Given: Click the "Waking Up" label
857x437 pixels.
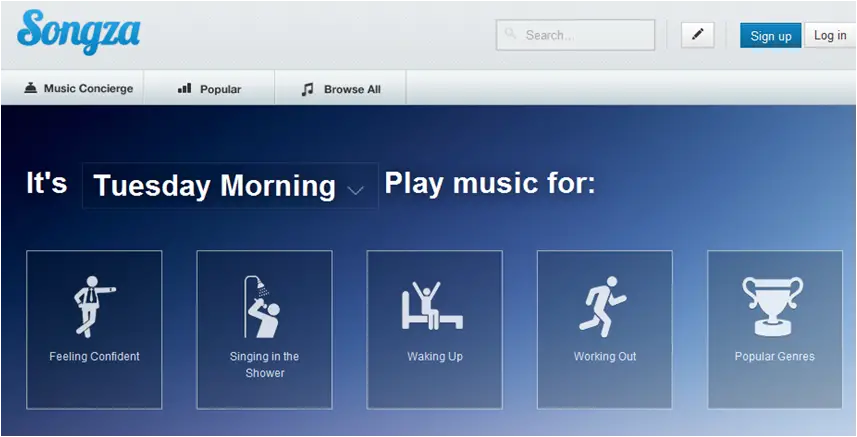Looking at the screenshot, I should tap(435, 357).
